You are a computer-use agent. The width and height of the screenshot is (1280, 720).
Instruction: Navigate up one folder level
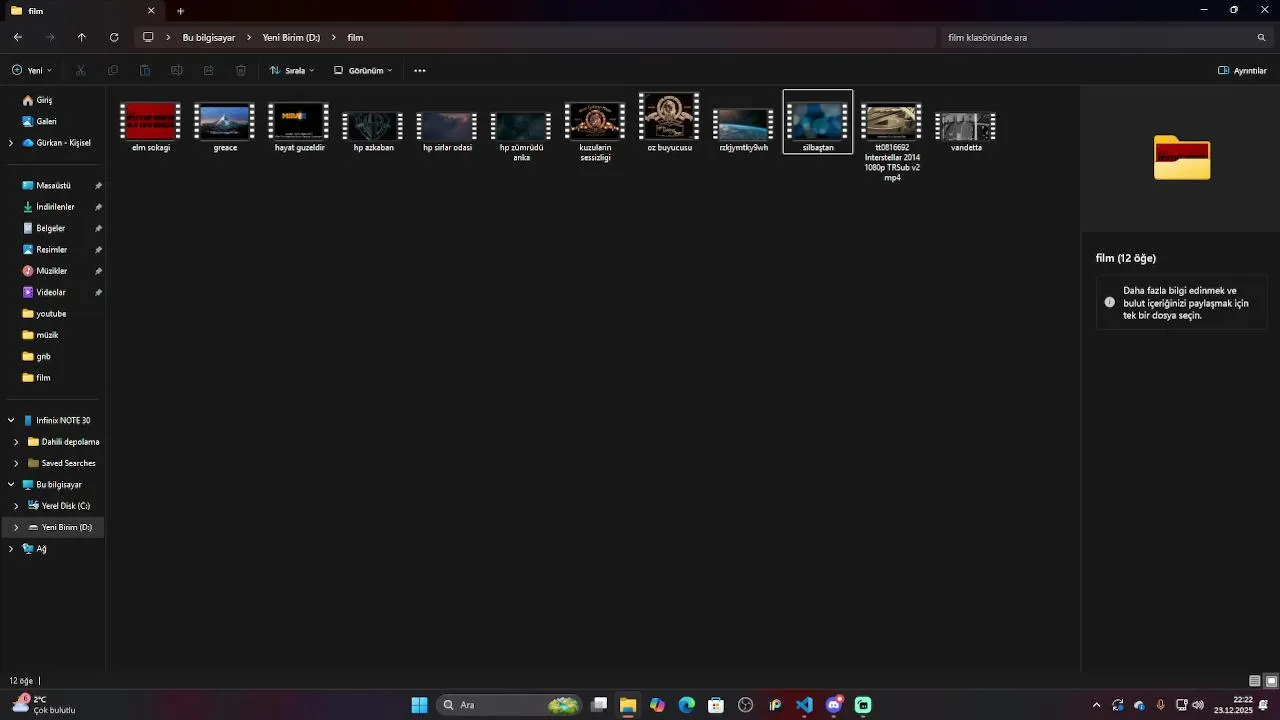[82, 37]
